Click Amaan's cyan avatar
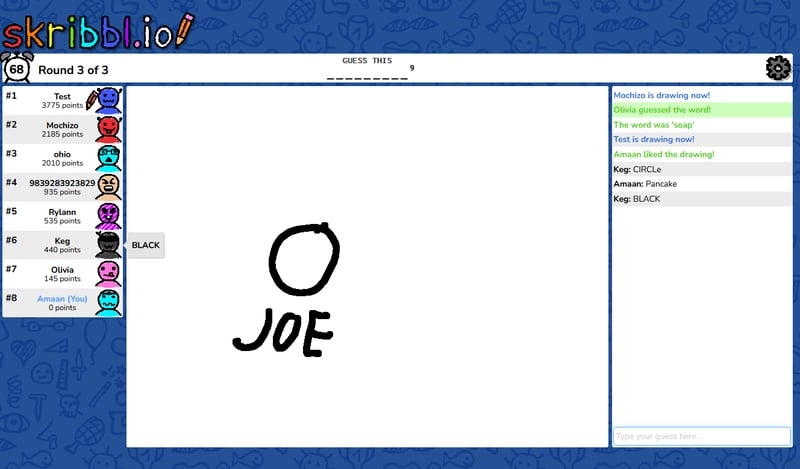The height and width of the screenshot is (469, 800). (109, 303)
